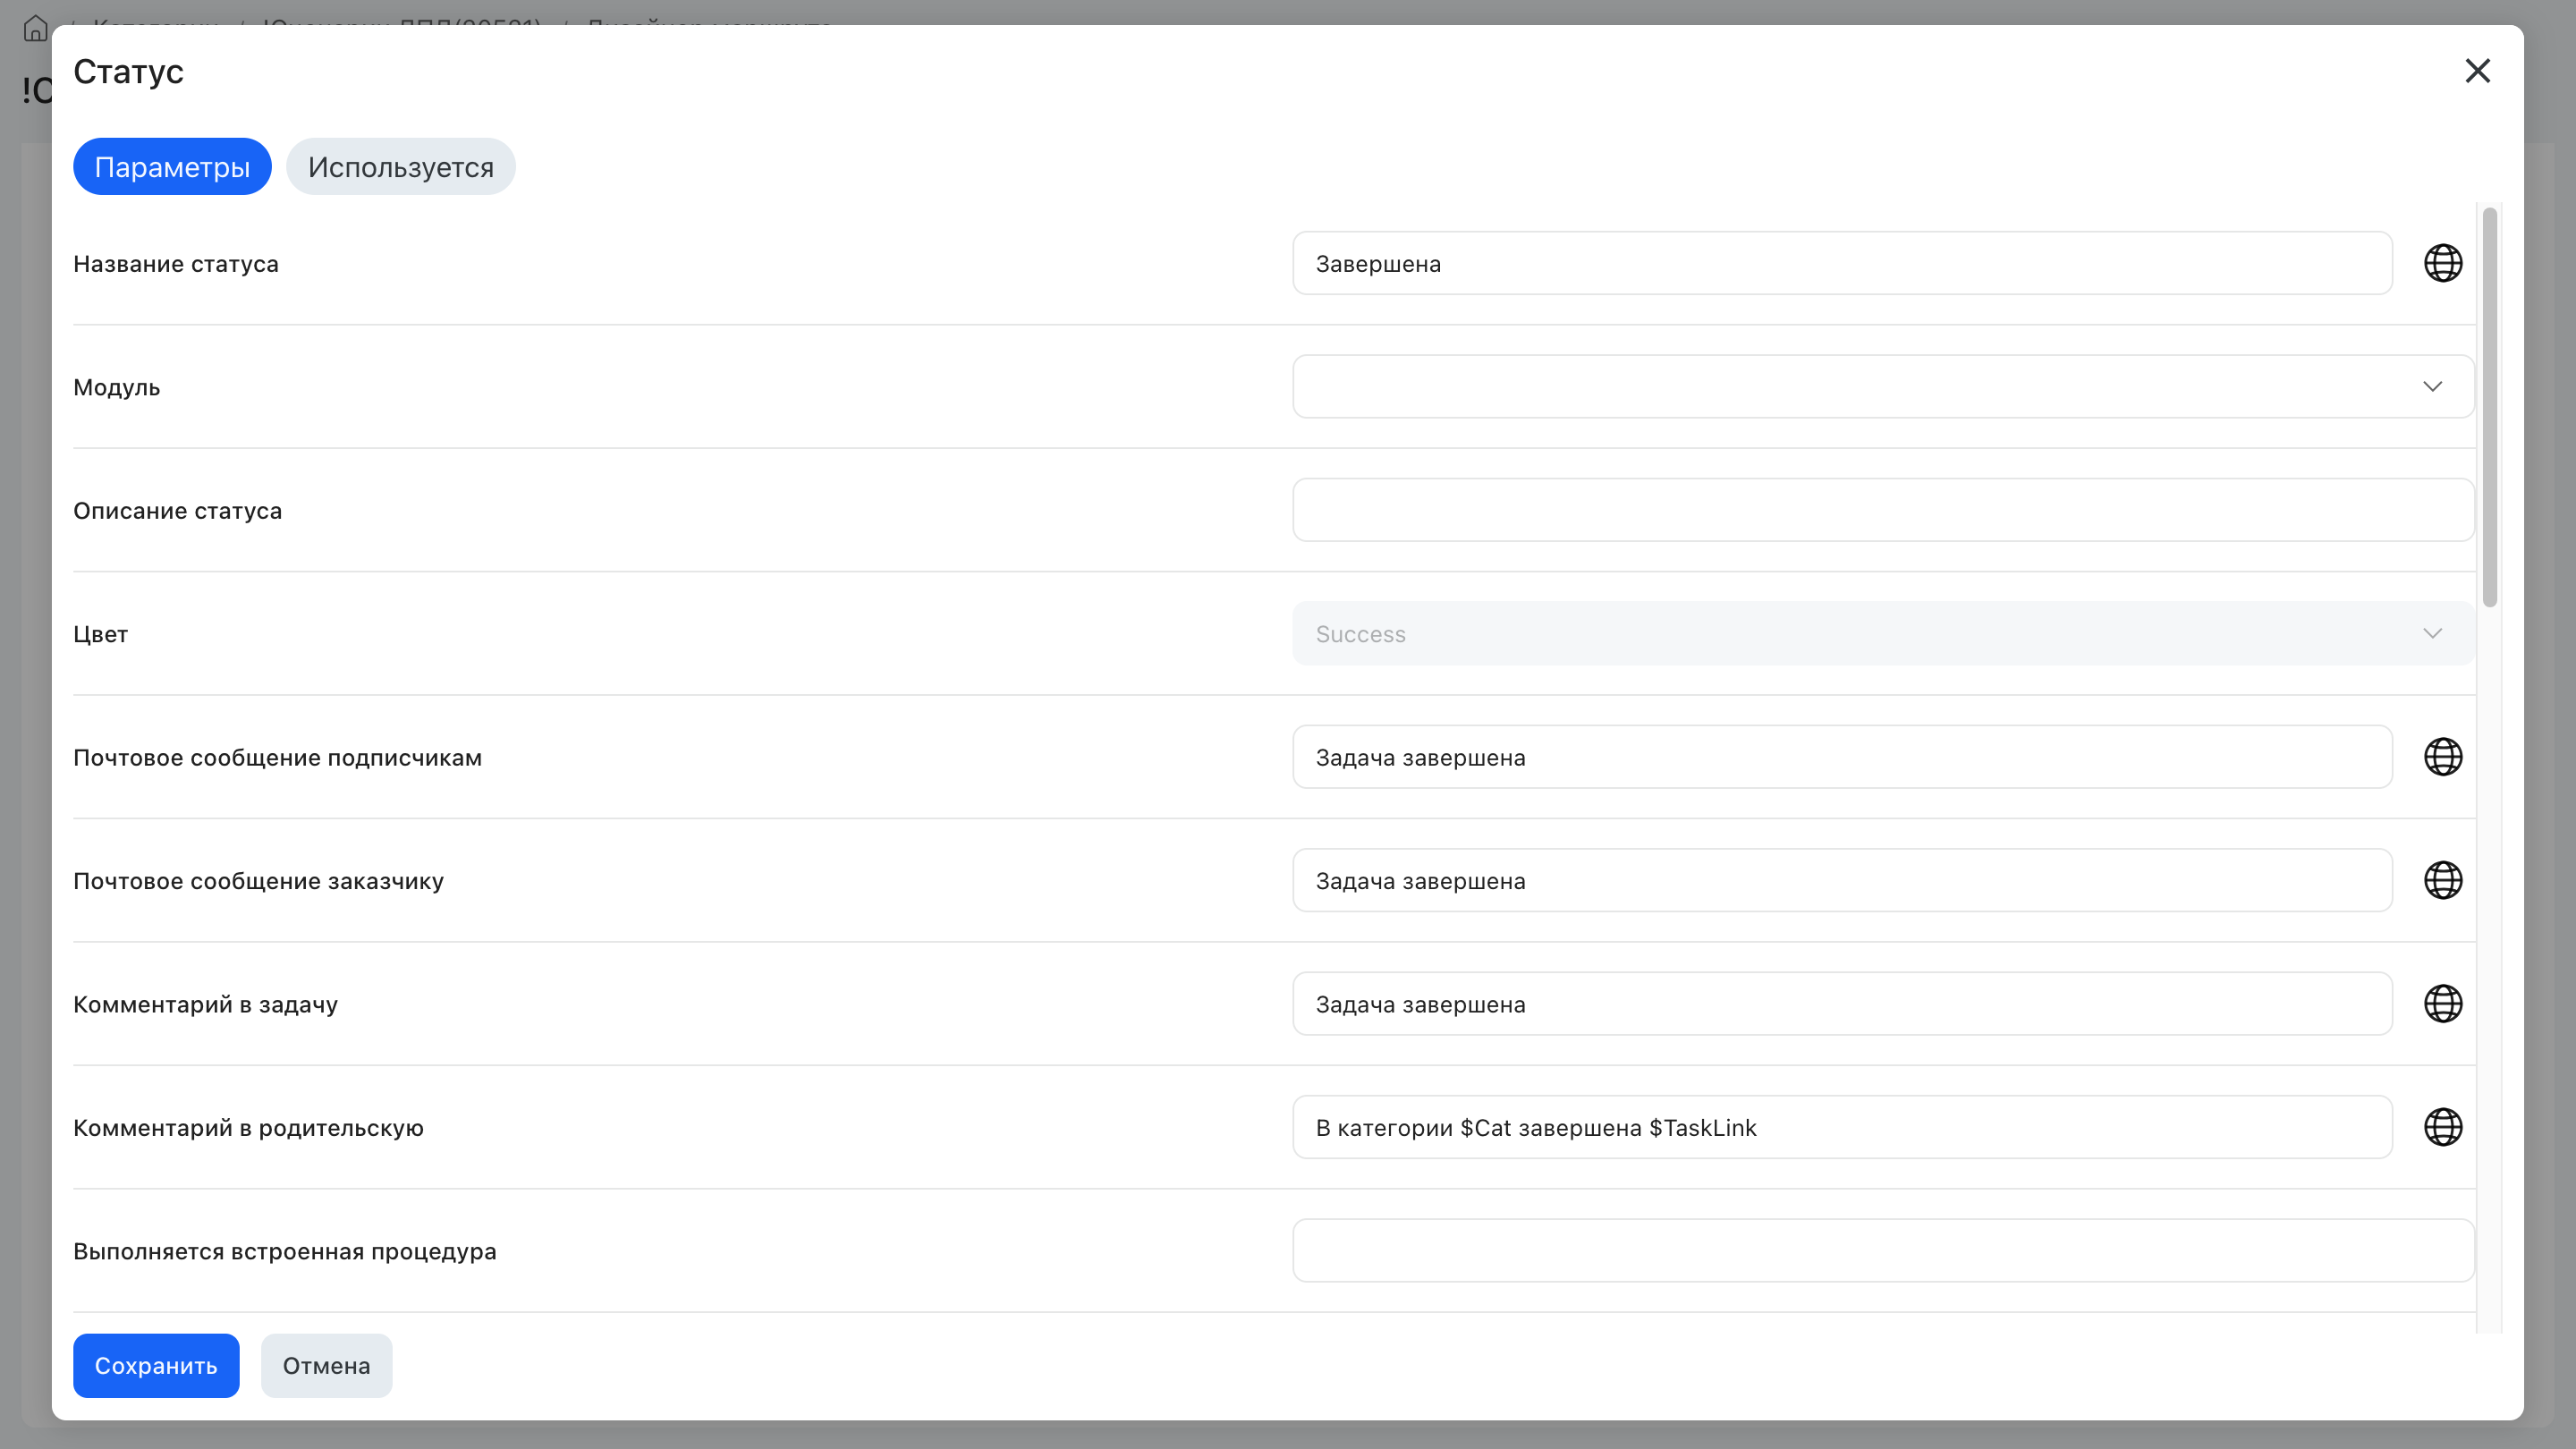Go to home icon in breadcrumb
The height and width of the screenshot is (1449, 2576).
pos(35,28)
